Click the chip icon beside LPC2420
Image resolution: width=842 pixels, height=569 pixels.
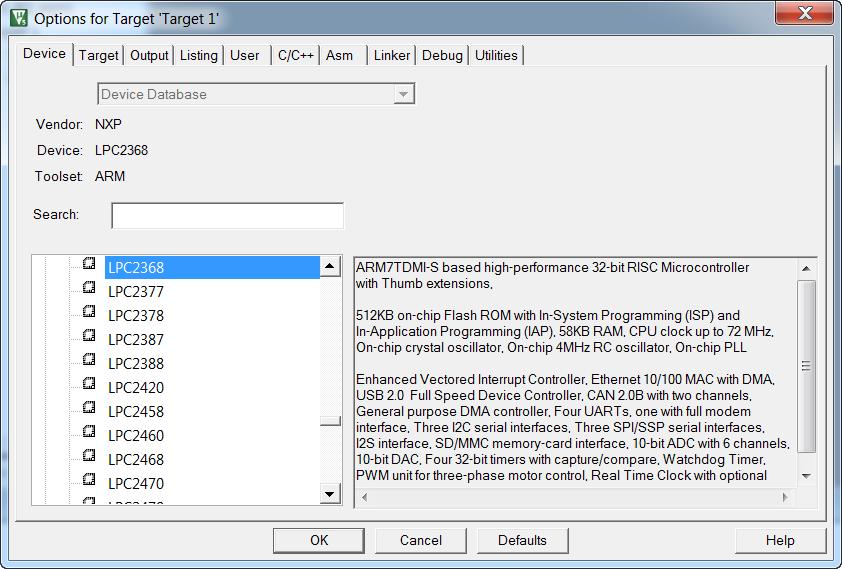(x=89, y=383)
